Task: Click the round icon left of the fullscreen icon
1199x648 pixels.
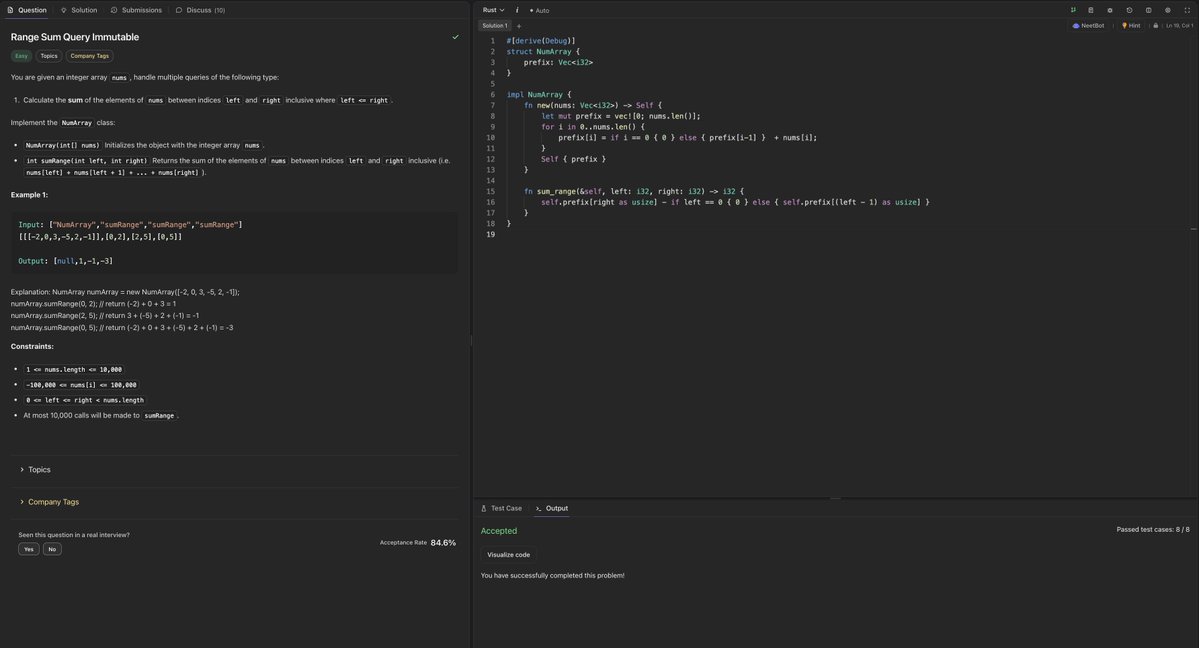Action: tap(1168, 10)
